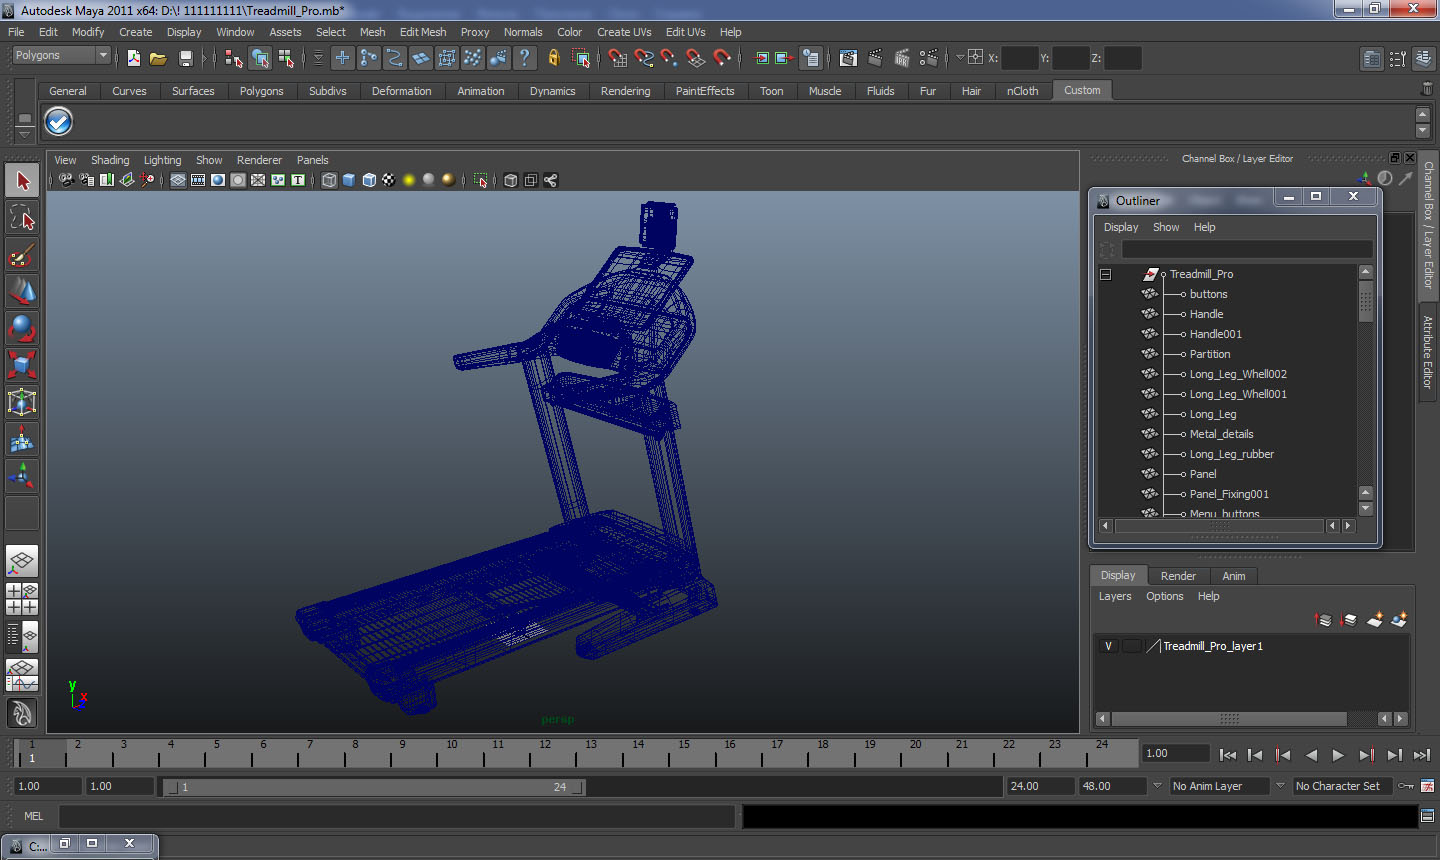
Task: Toggle the Attribute Editor side tab
Action: tap(1428, 352)
